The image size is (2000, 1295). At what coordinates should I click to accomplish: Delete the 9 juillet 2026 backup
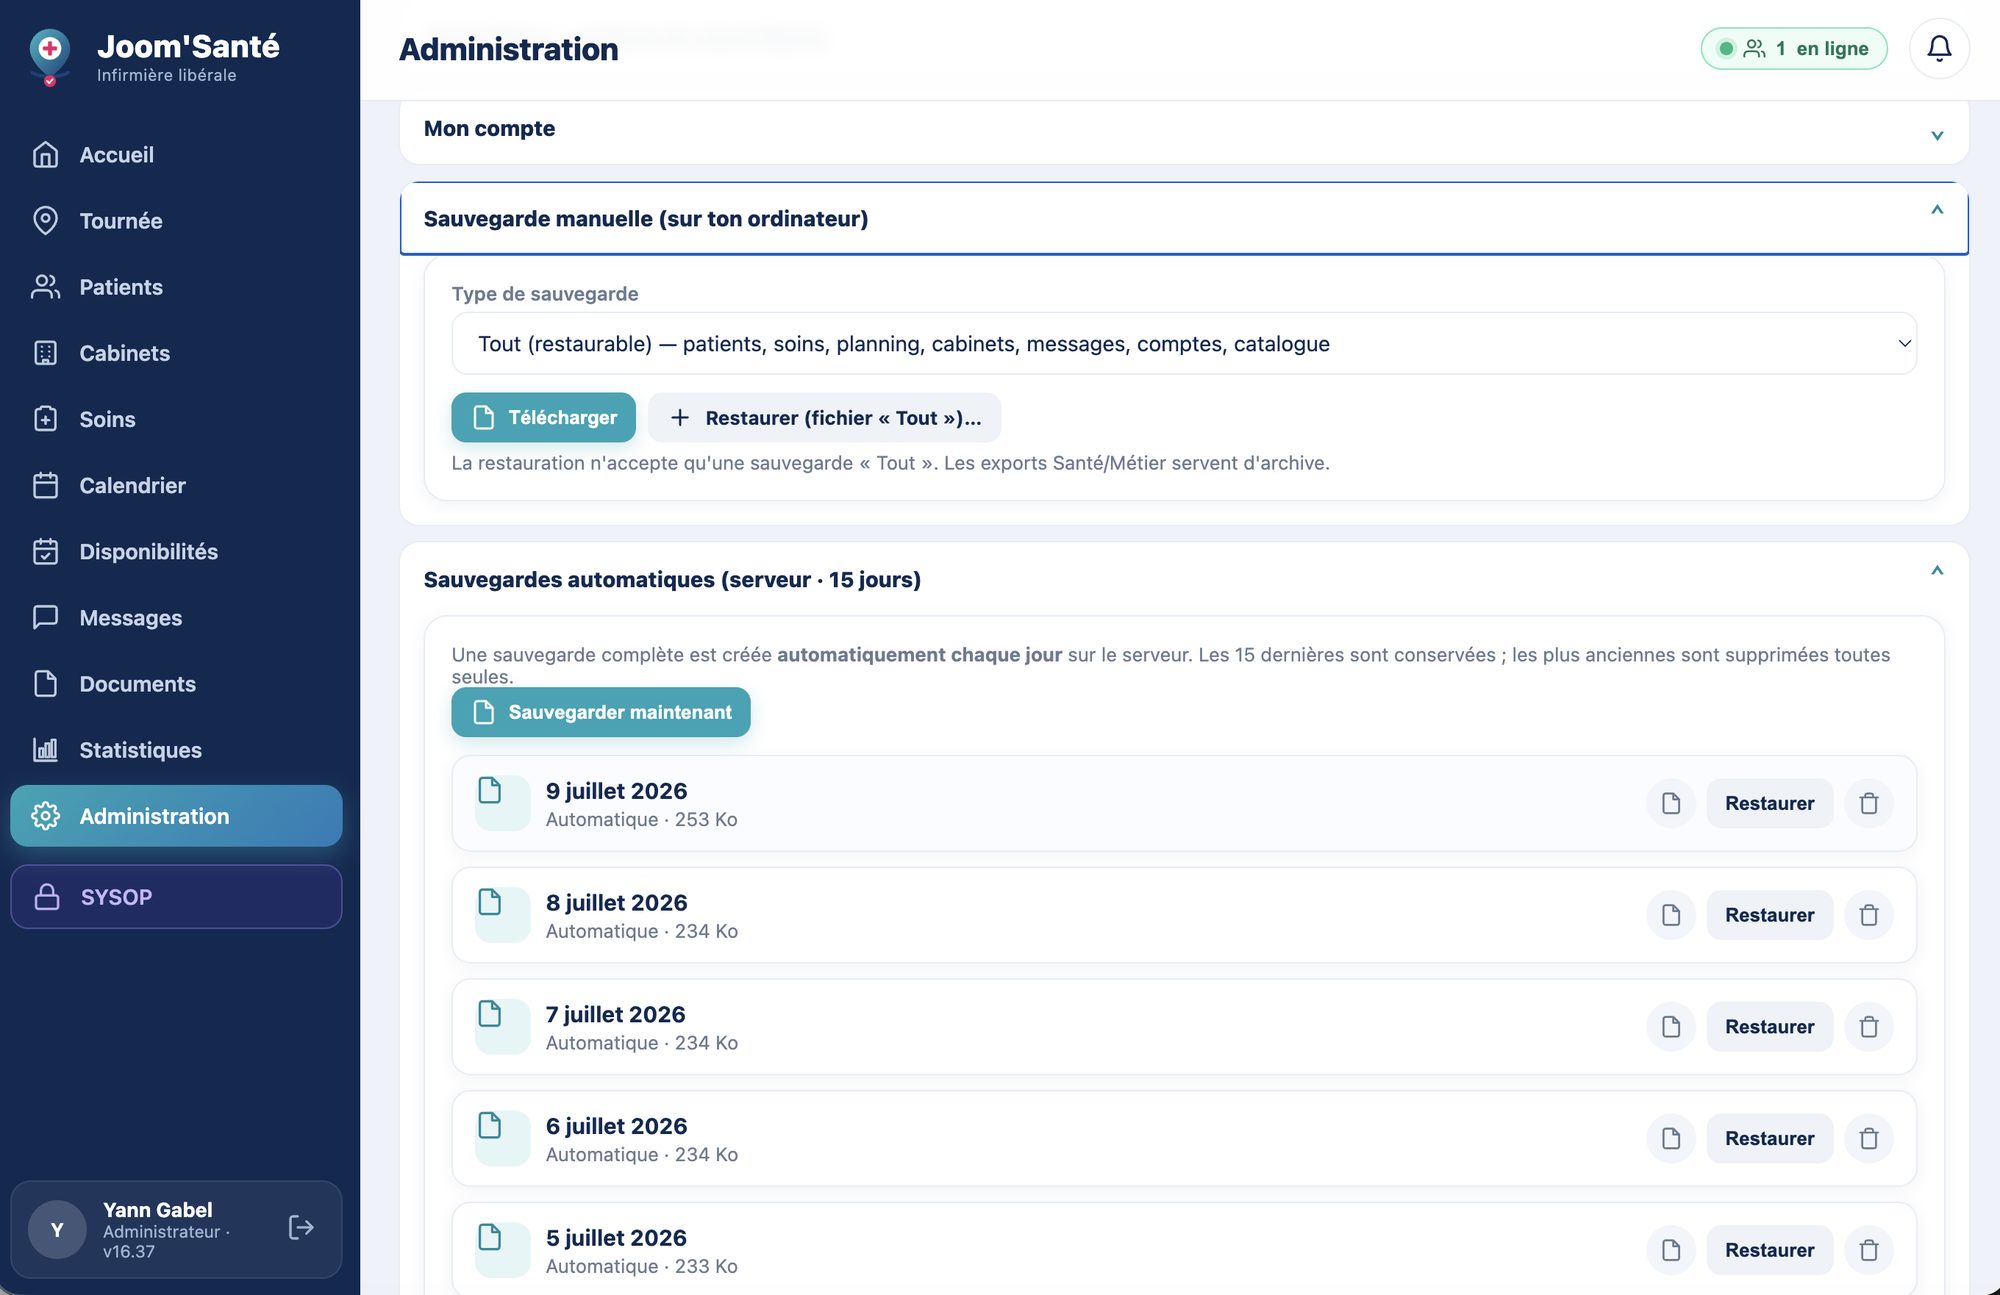coord(1869,803)
